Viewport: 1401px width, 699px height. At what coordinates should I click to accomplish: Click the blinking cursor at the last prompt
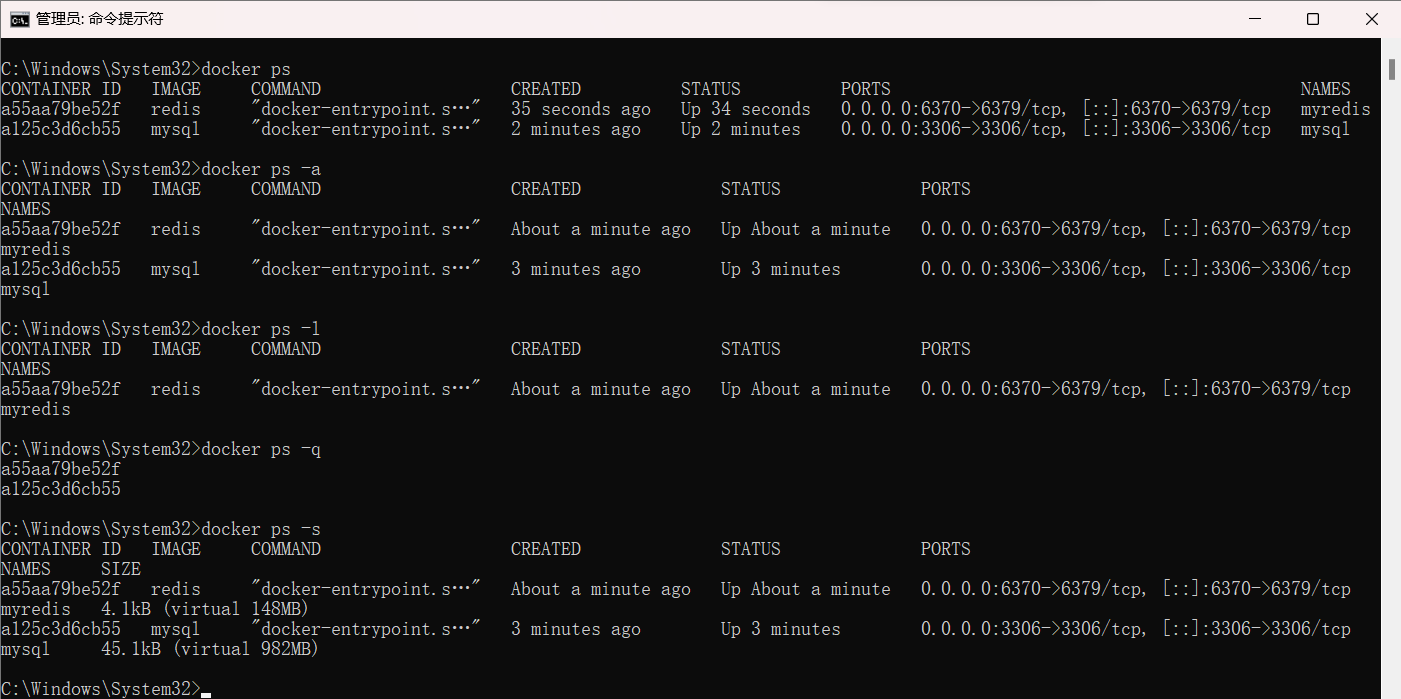[x=206, y=689]
